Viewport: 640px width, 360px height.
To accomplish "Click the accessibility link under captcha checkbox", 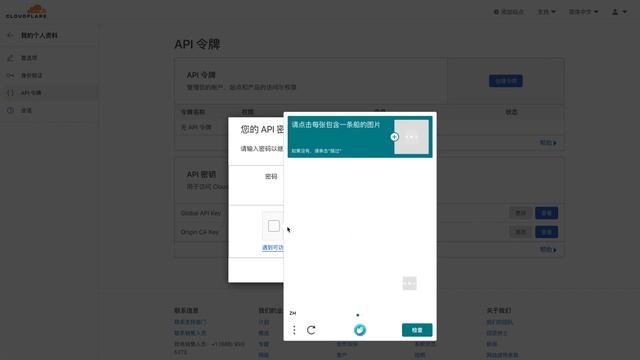I will point(273,247).
